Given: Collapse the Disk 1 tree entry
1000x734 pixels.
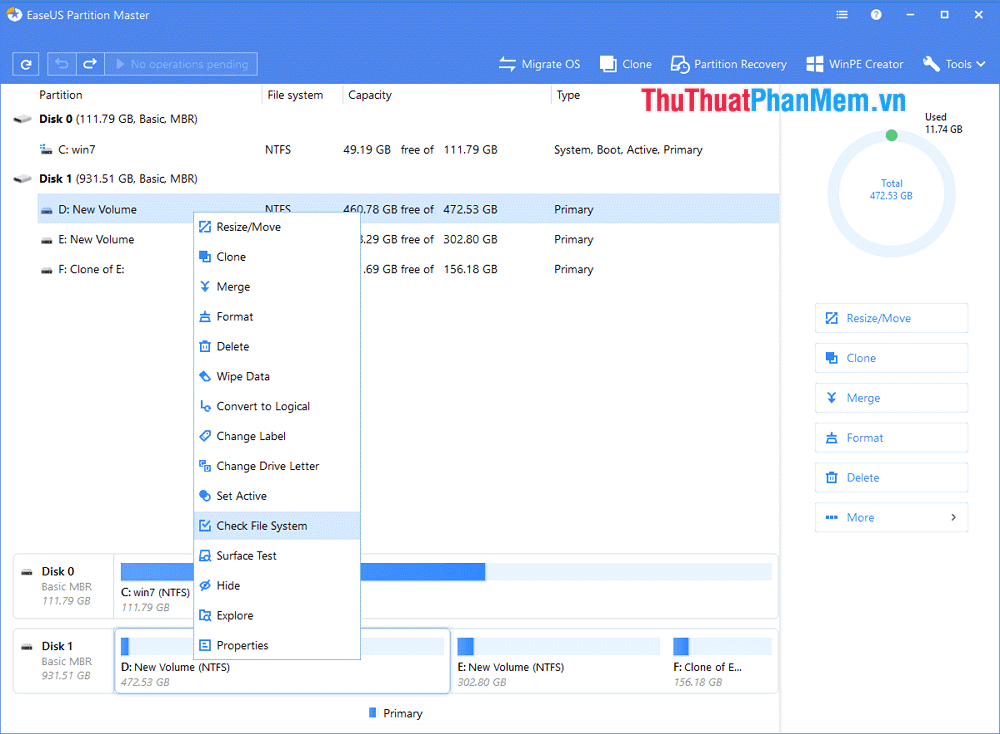Looking at the screenshot, I should [x=21, y=178].
